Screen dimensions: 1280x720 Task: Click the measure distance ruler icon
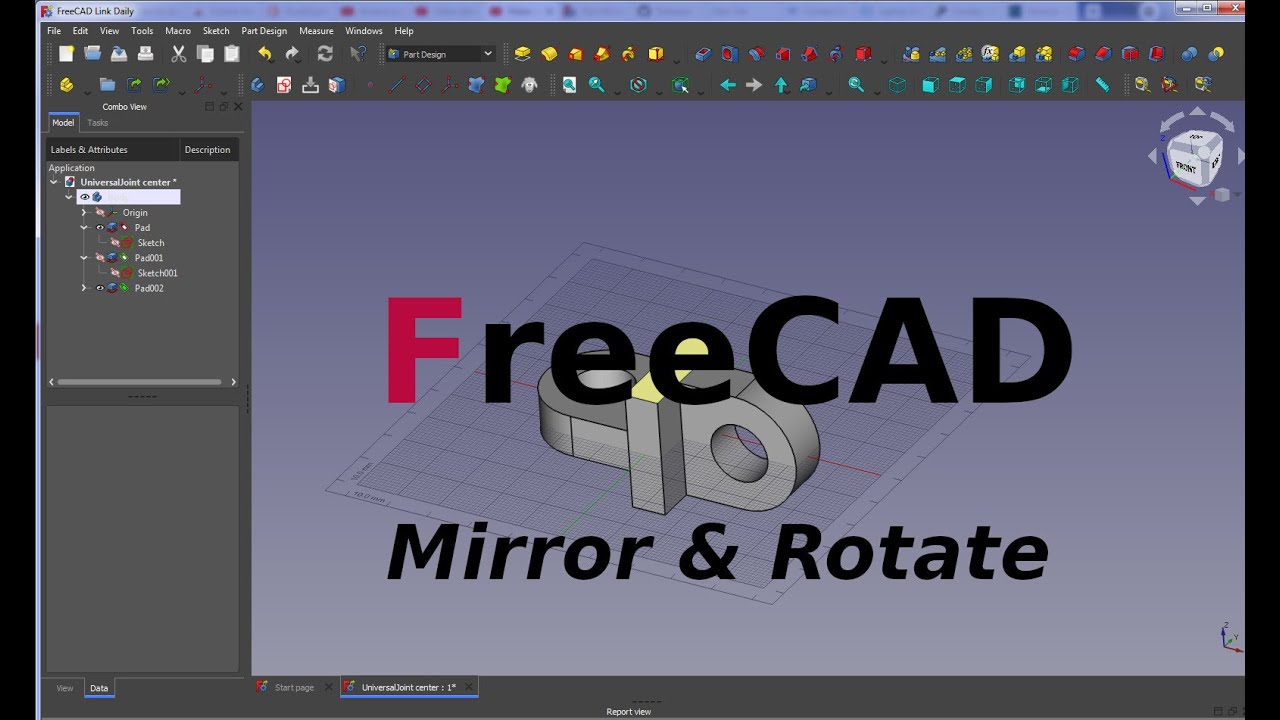pos(1102,85)
